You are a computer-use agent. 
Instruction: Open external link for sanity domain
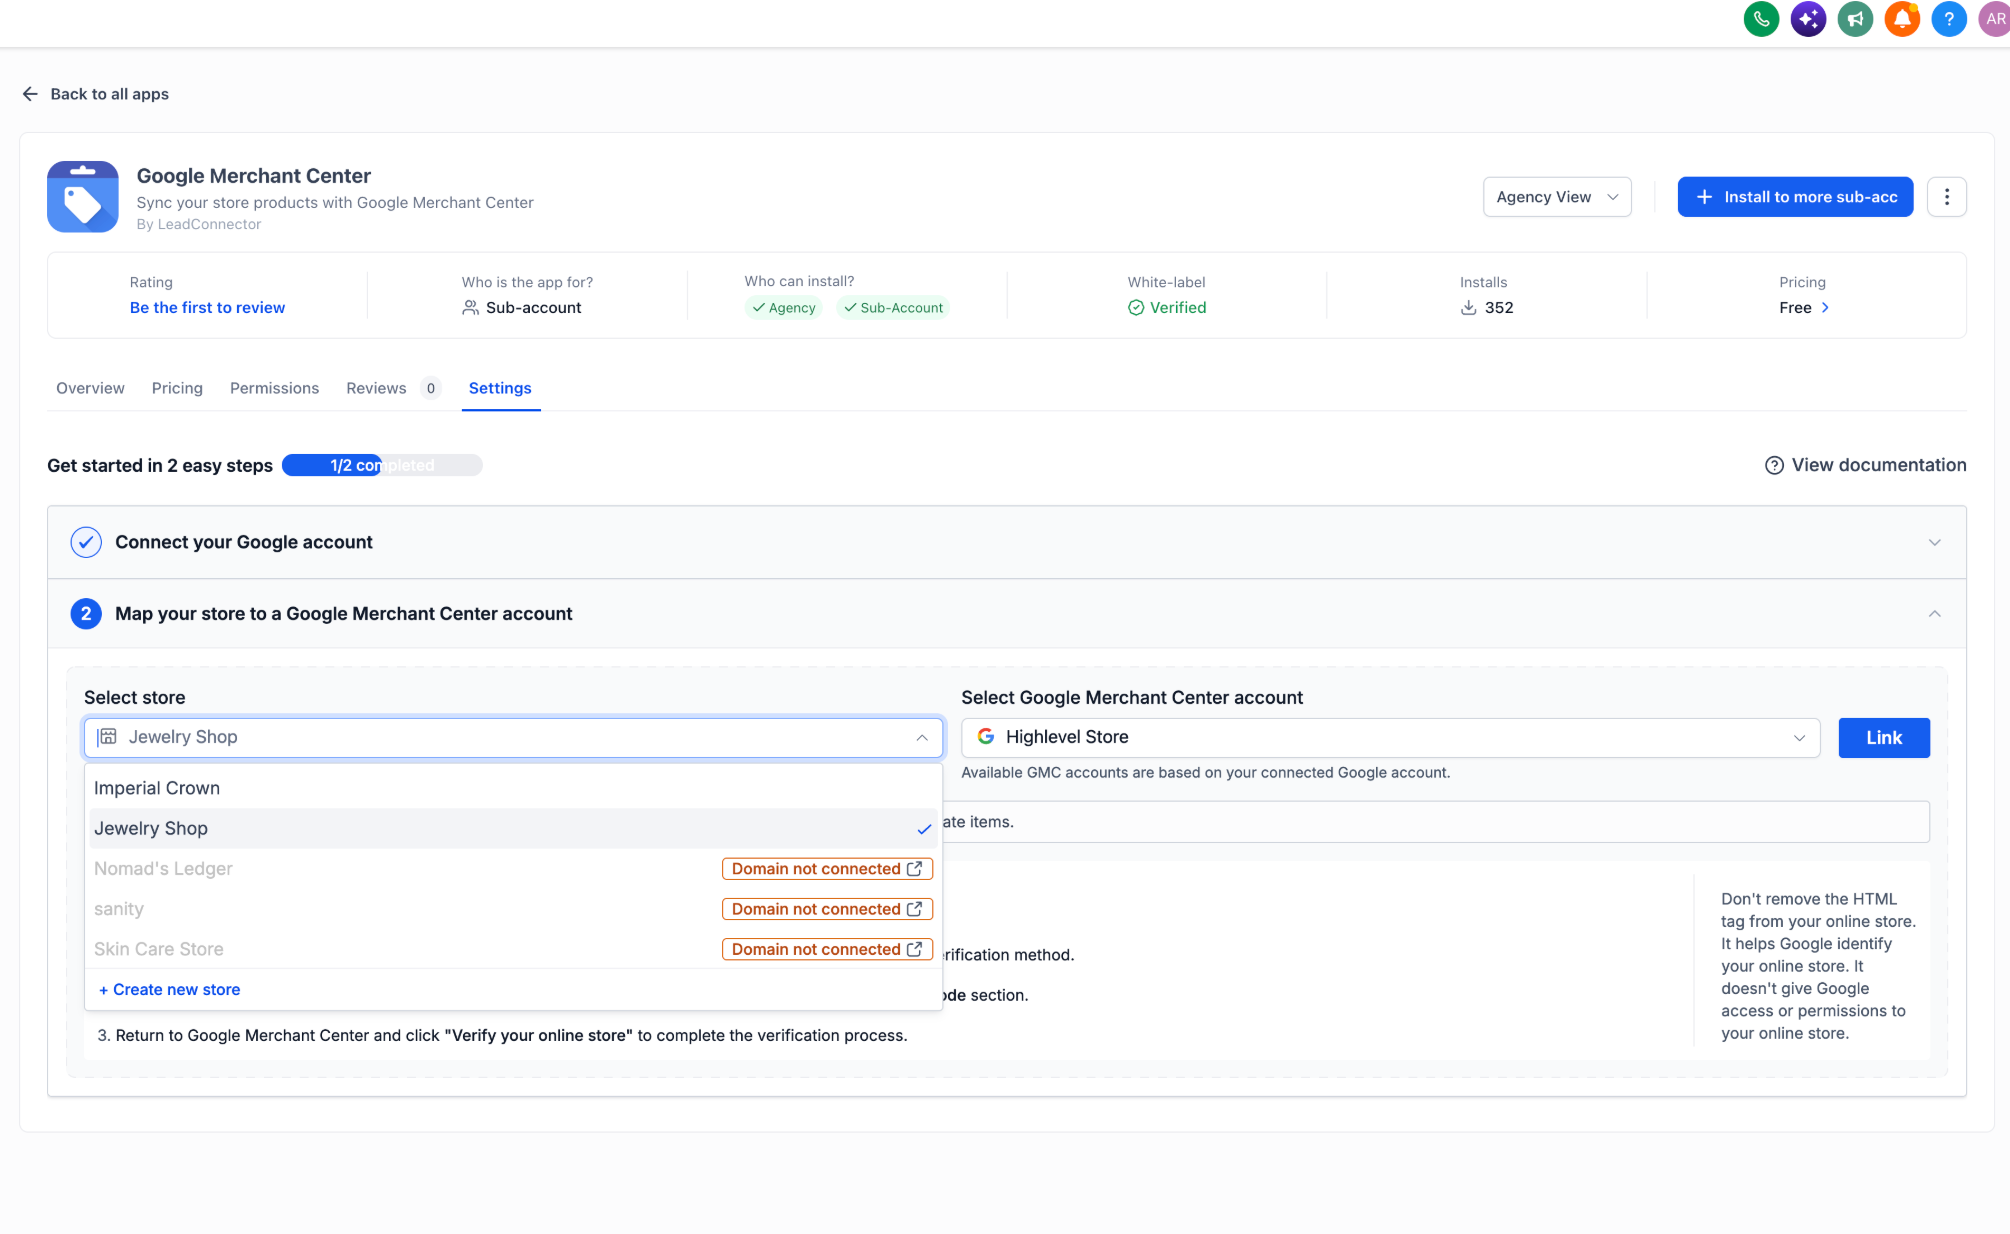tap(914, 909)
